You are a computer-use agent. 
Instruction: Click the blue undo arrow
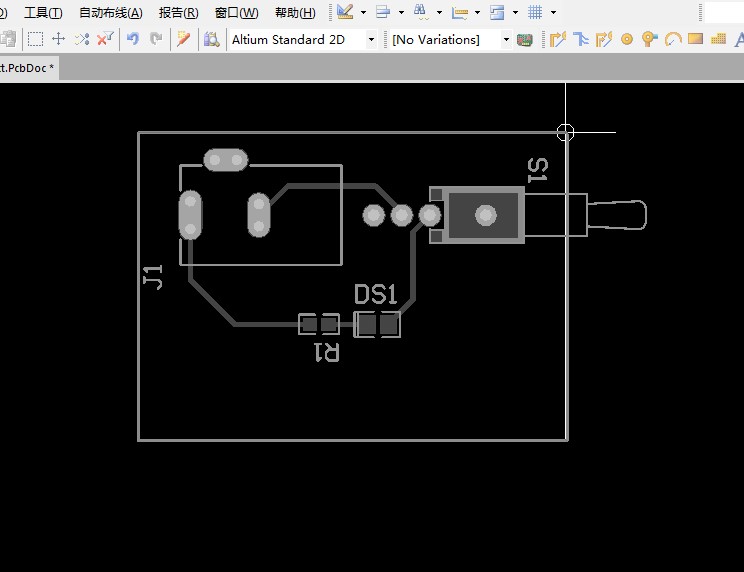point(133,39)
